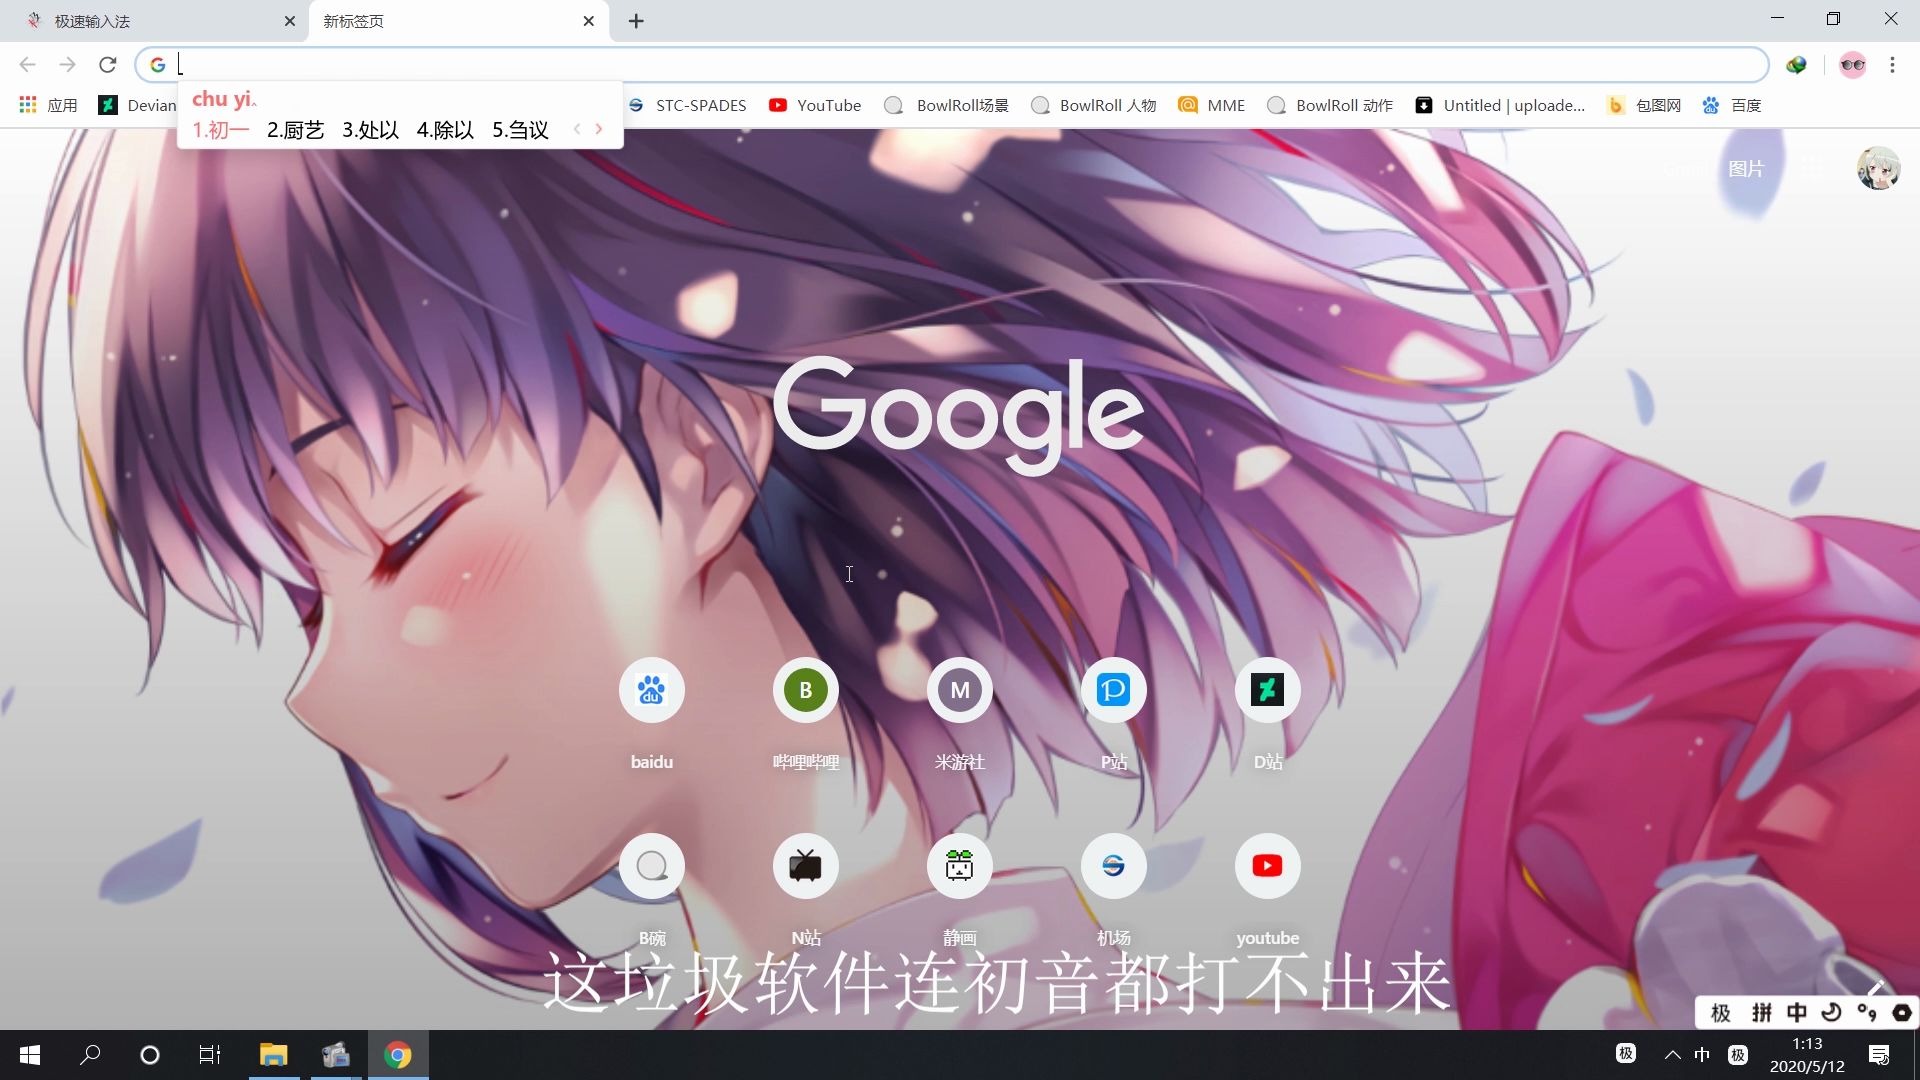1920x1080 pixels.
Task: Select candidate 2.厨艺 from list
Action: tap(295, 128)
